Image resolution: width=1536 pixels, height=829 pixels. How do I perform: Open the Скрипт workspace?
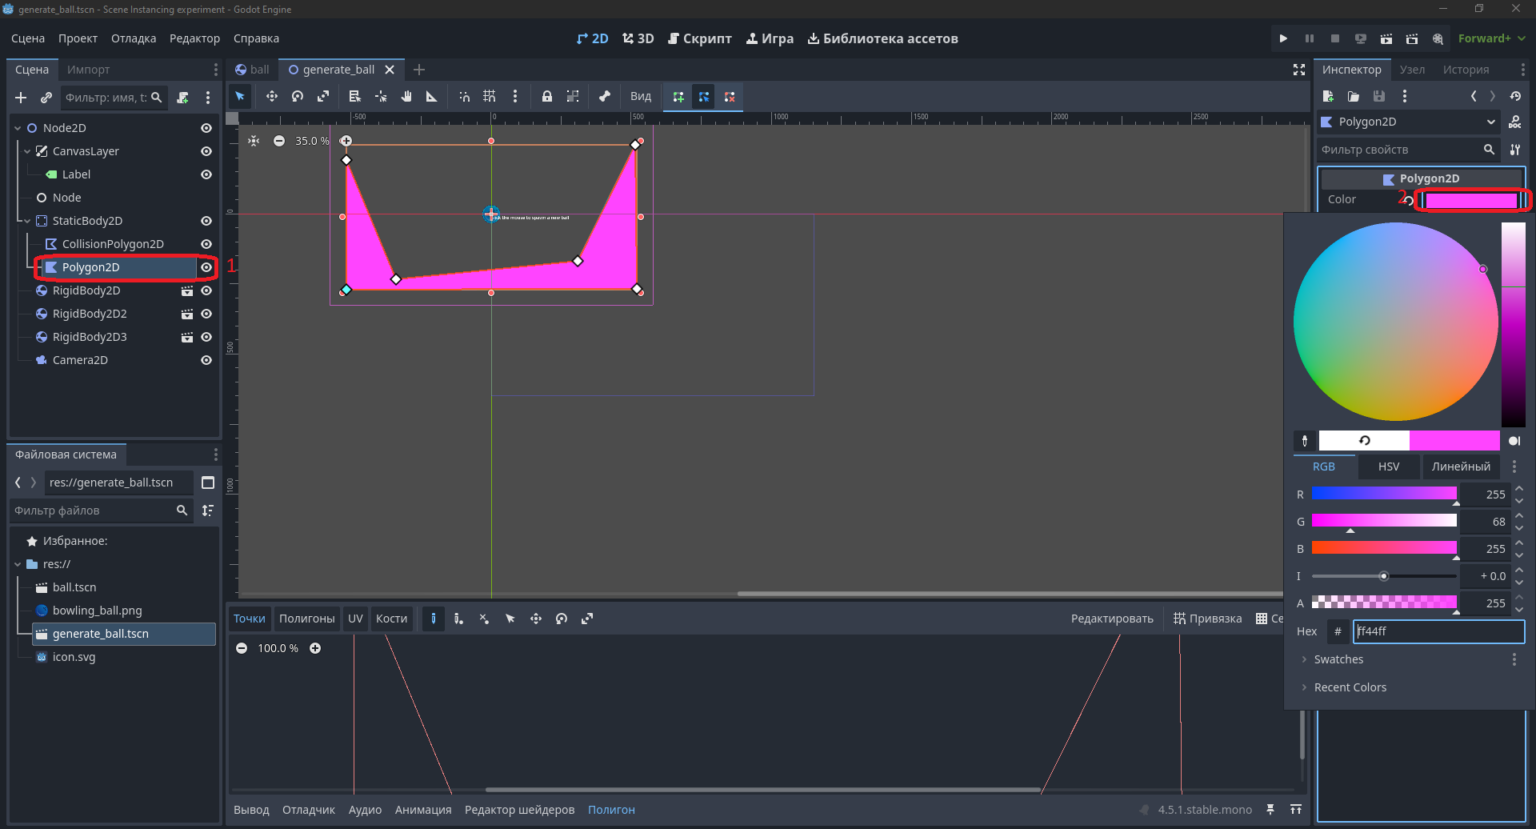click(700, 39)
